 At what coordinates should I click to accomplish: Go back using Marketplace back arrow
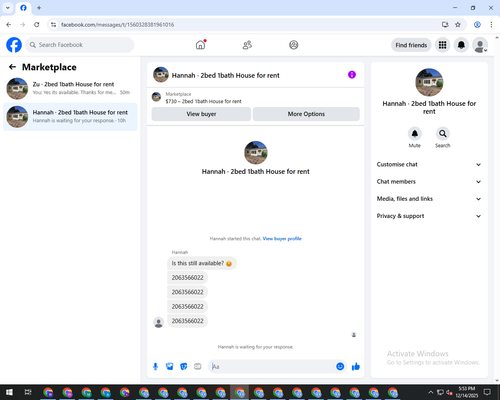click(12, 67)
